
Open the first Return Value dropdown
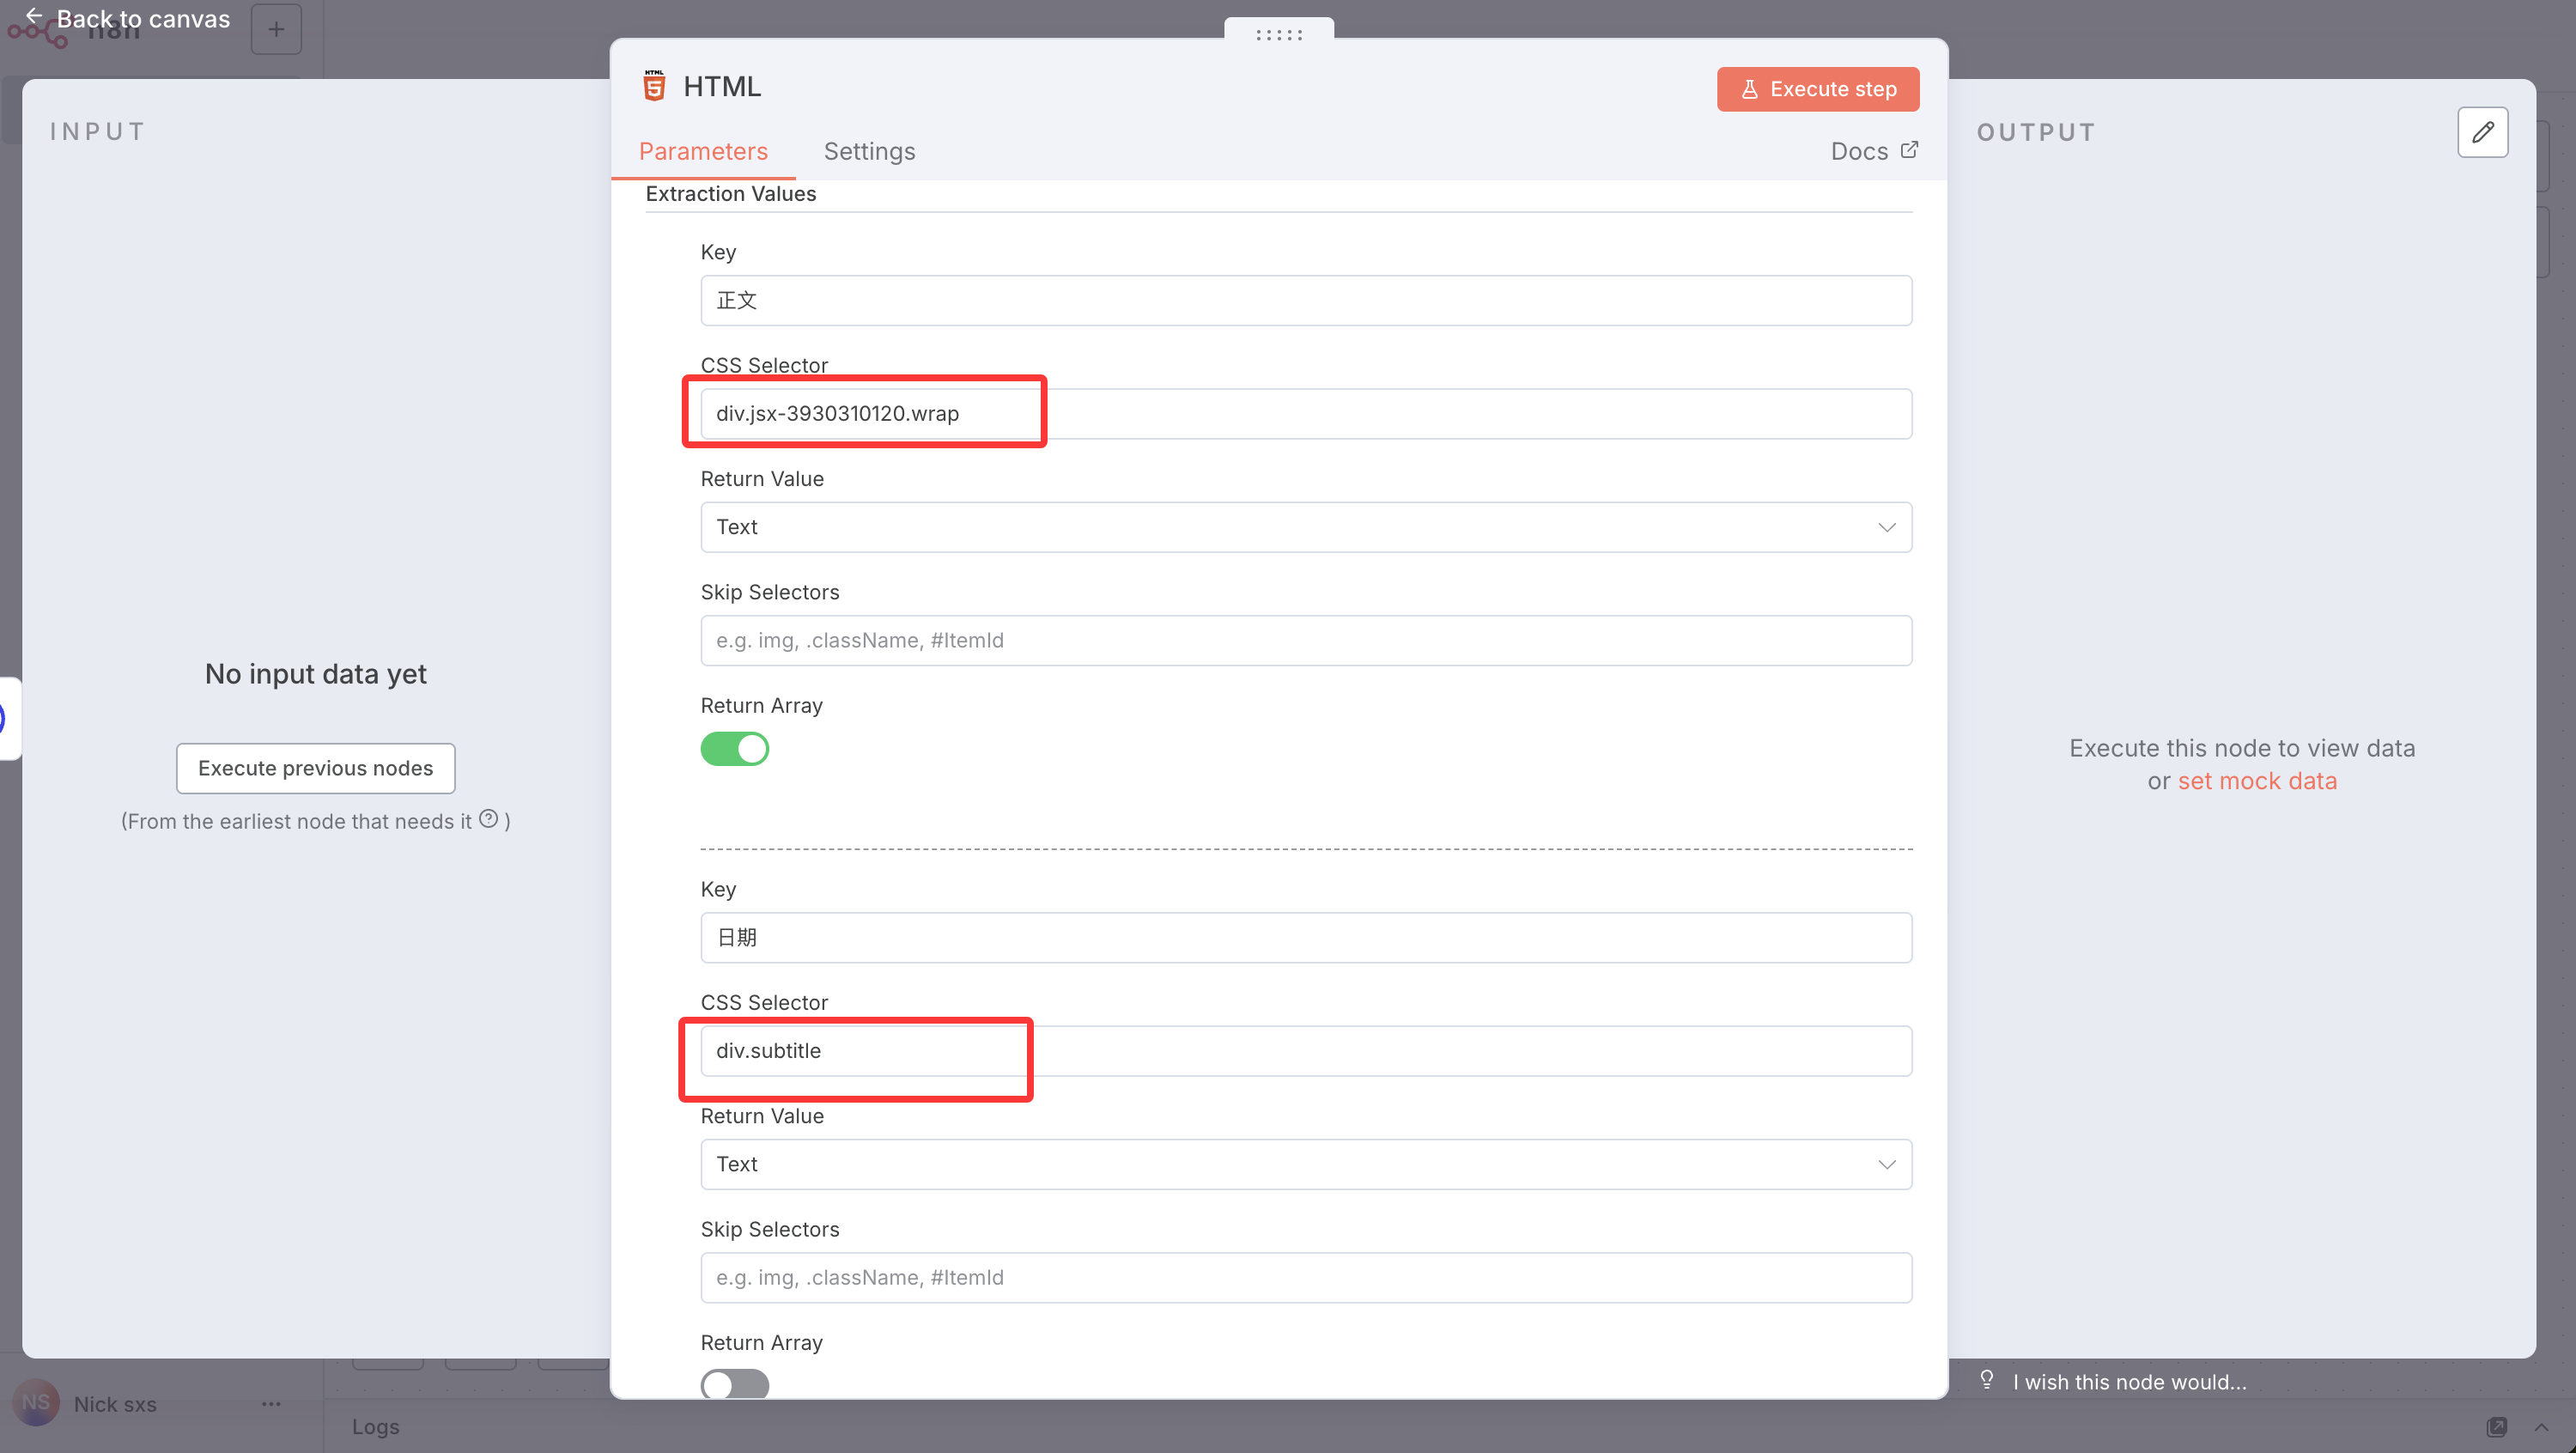click(1305, 527)
